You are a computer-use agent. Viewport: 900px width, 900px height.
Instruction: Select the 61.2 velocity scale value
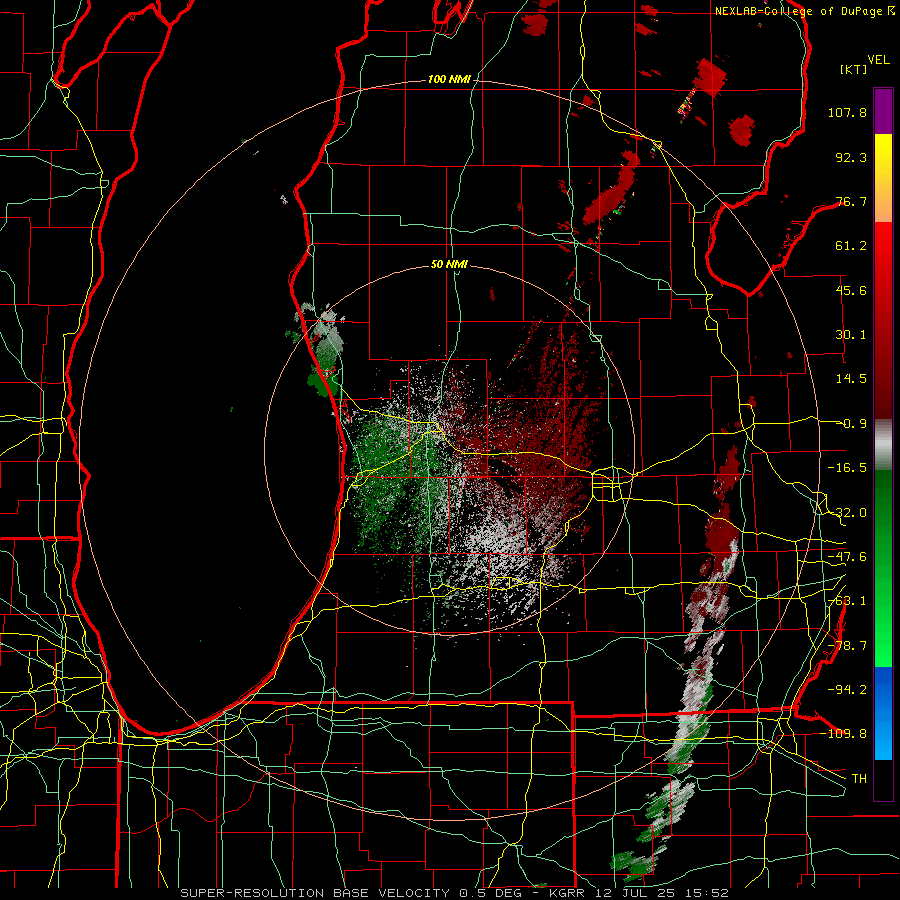851,246
